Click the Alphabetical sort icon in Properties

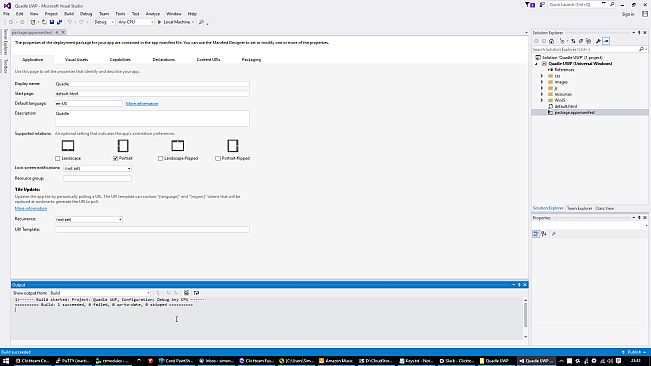coord(544,234)
